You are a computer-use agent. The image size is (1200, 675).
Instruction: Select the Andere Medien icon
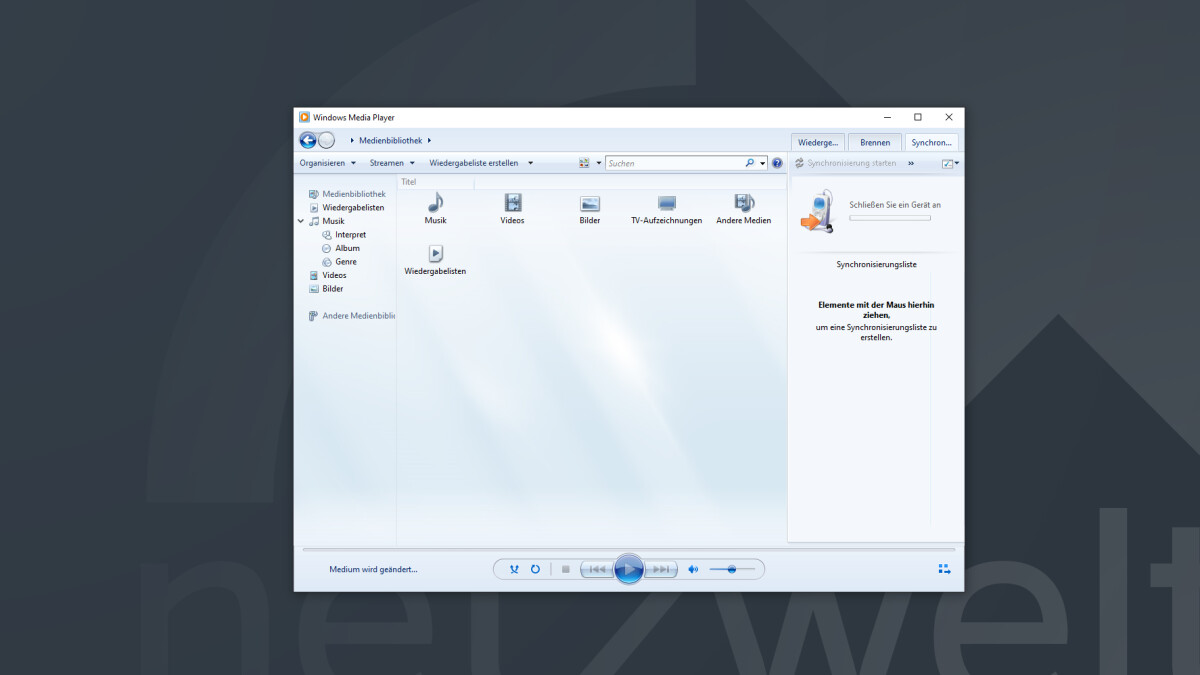tap(744, 205)
